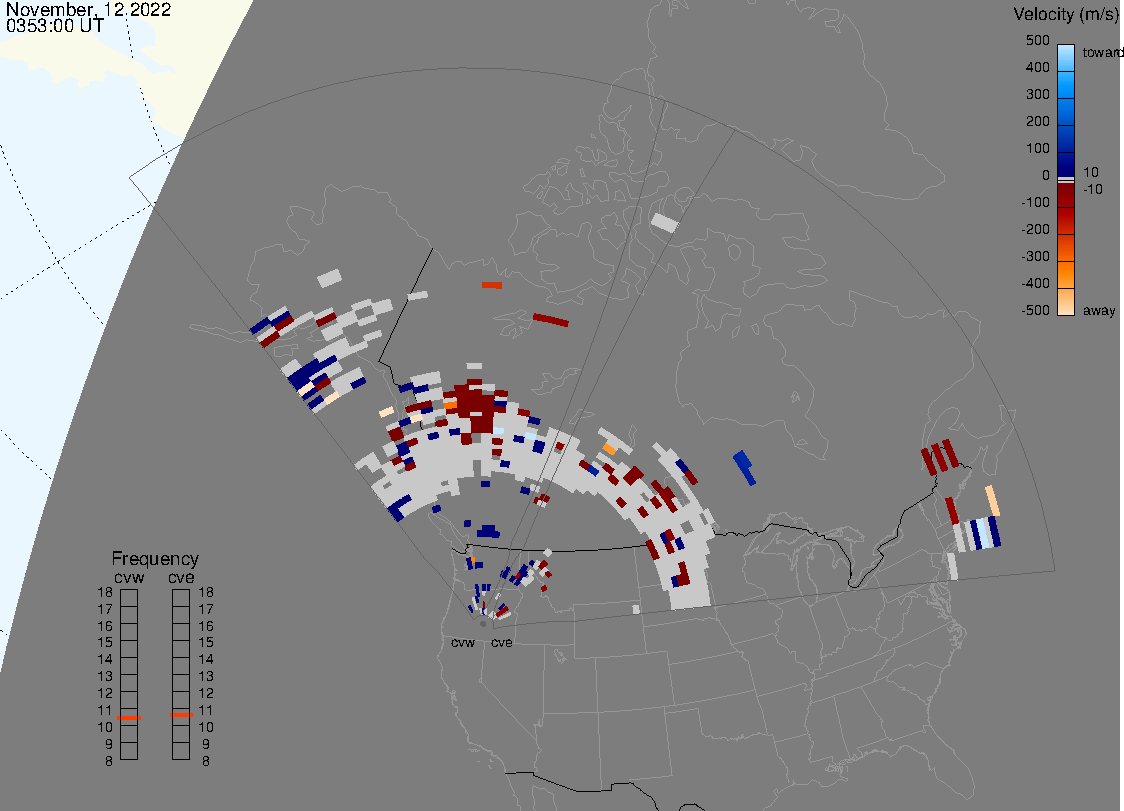Pick the light blue top of color bar
Image resolution: width=1124 pixels, height=811 pixels.
click(1066, 56)
